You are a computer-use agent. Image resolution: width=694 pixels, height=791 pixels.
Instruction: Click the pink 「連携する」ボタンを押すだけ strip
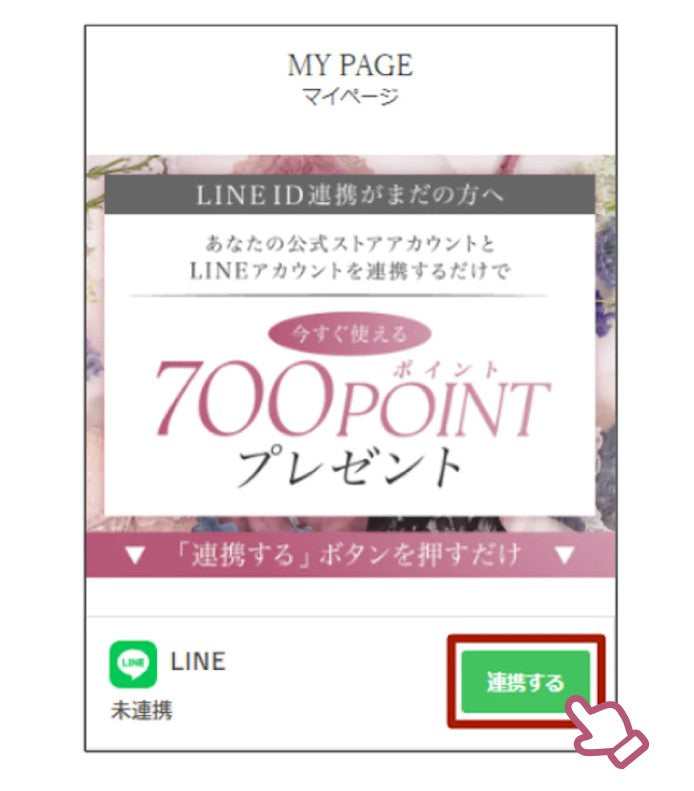coord(350,555)
